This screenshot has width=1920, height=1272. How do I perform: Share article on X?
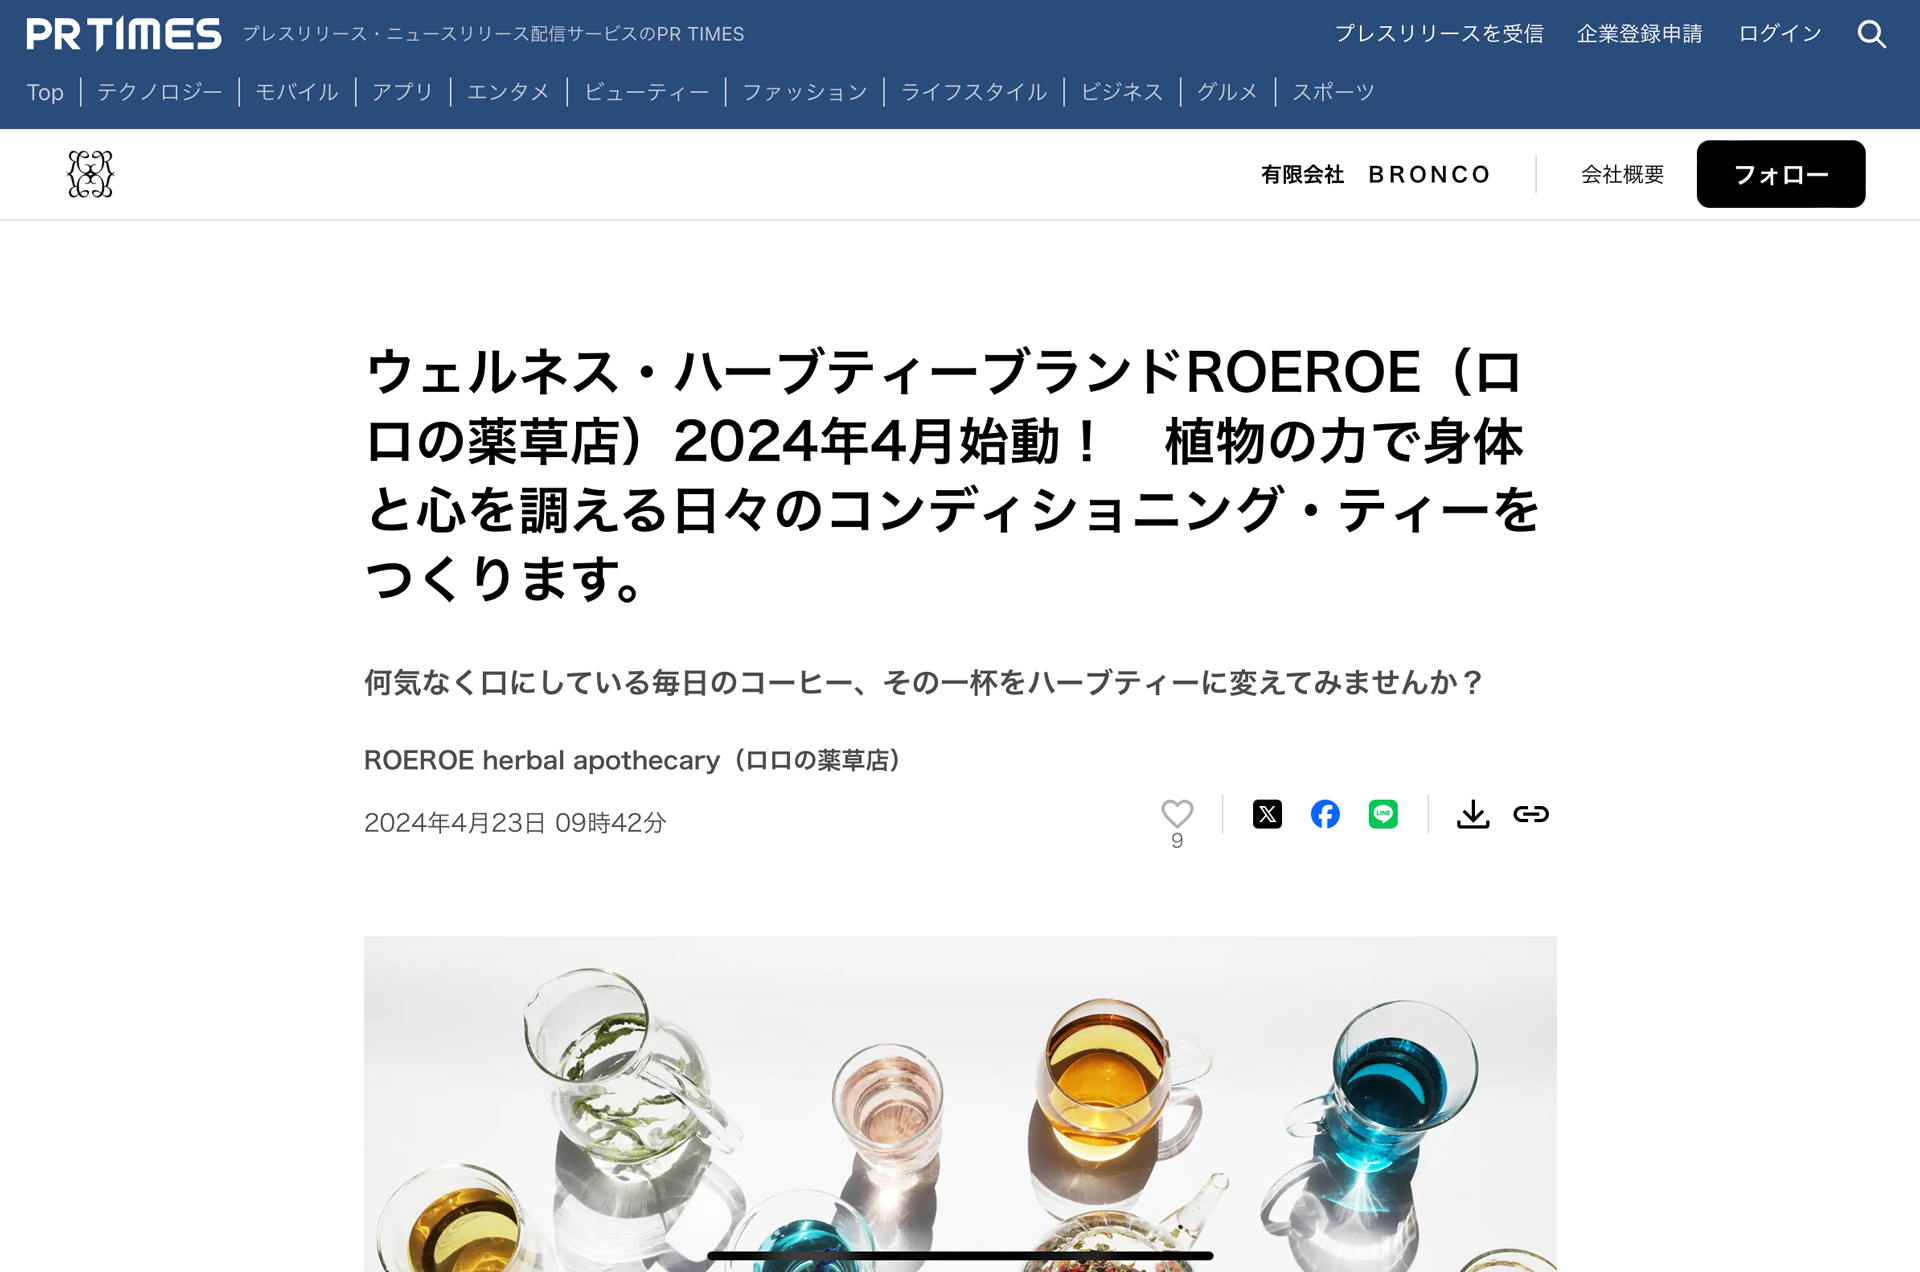[1267, 814]
